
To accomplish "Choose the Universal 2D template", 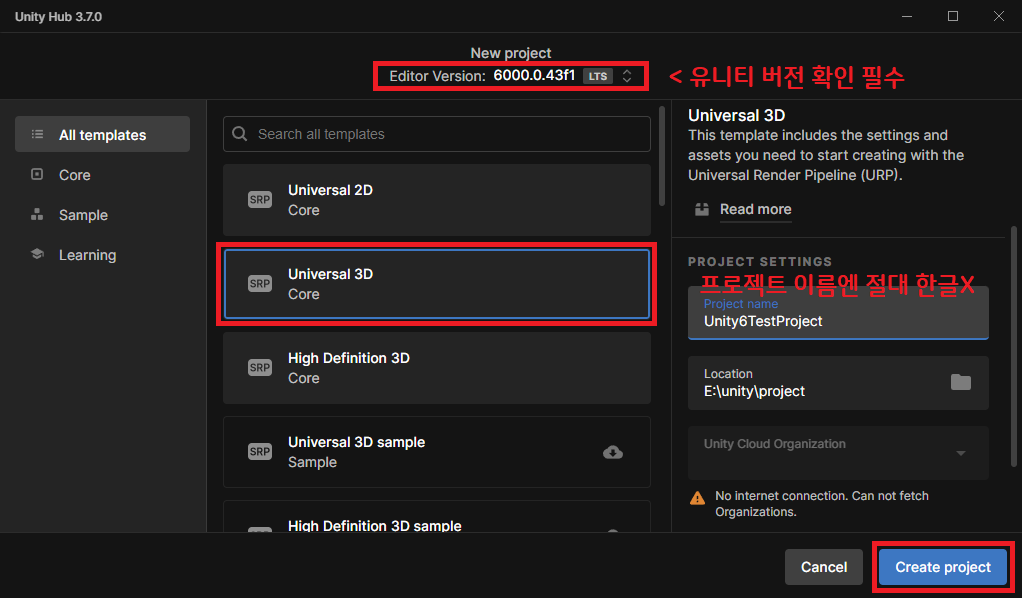I will (437, 200).
